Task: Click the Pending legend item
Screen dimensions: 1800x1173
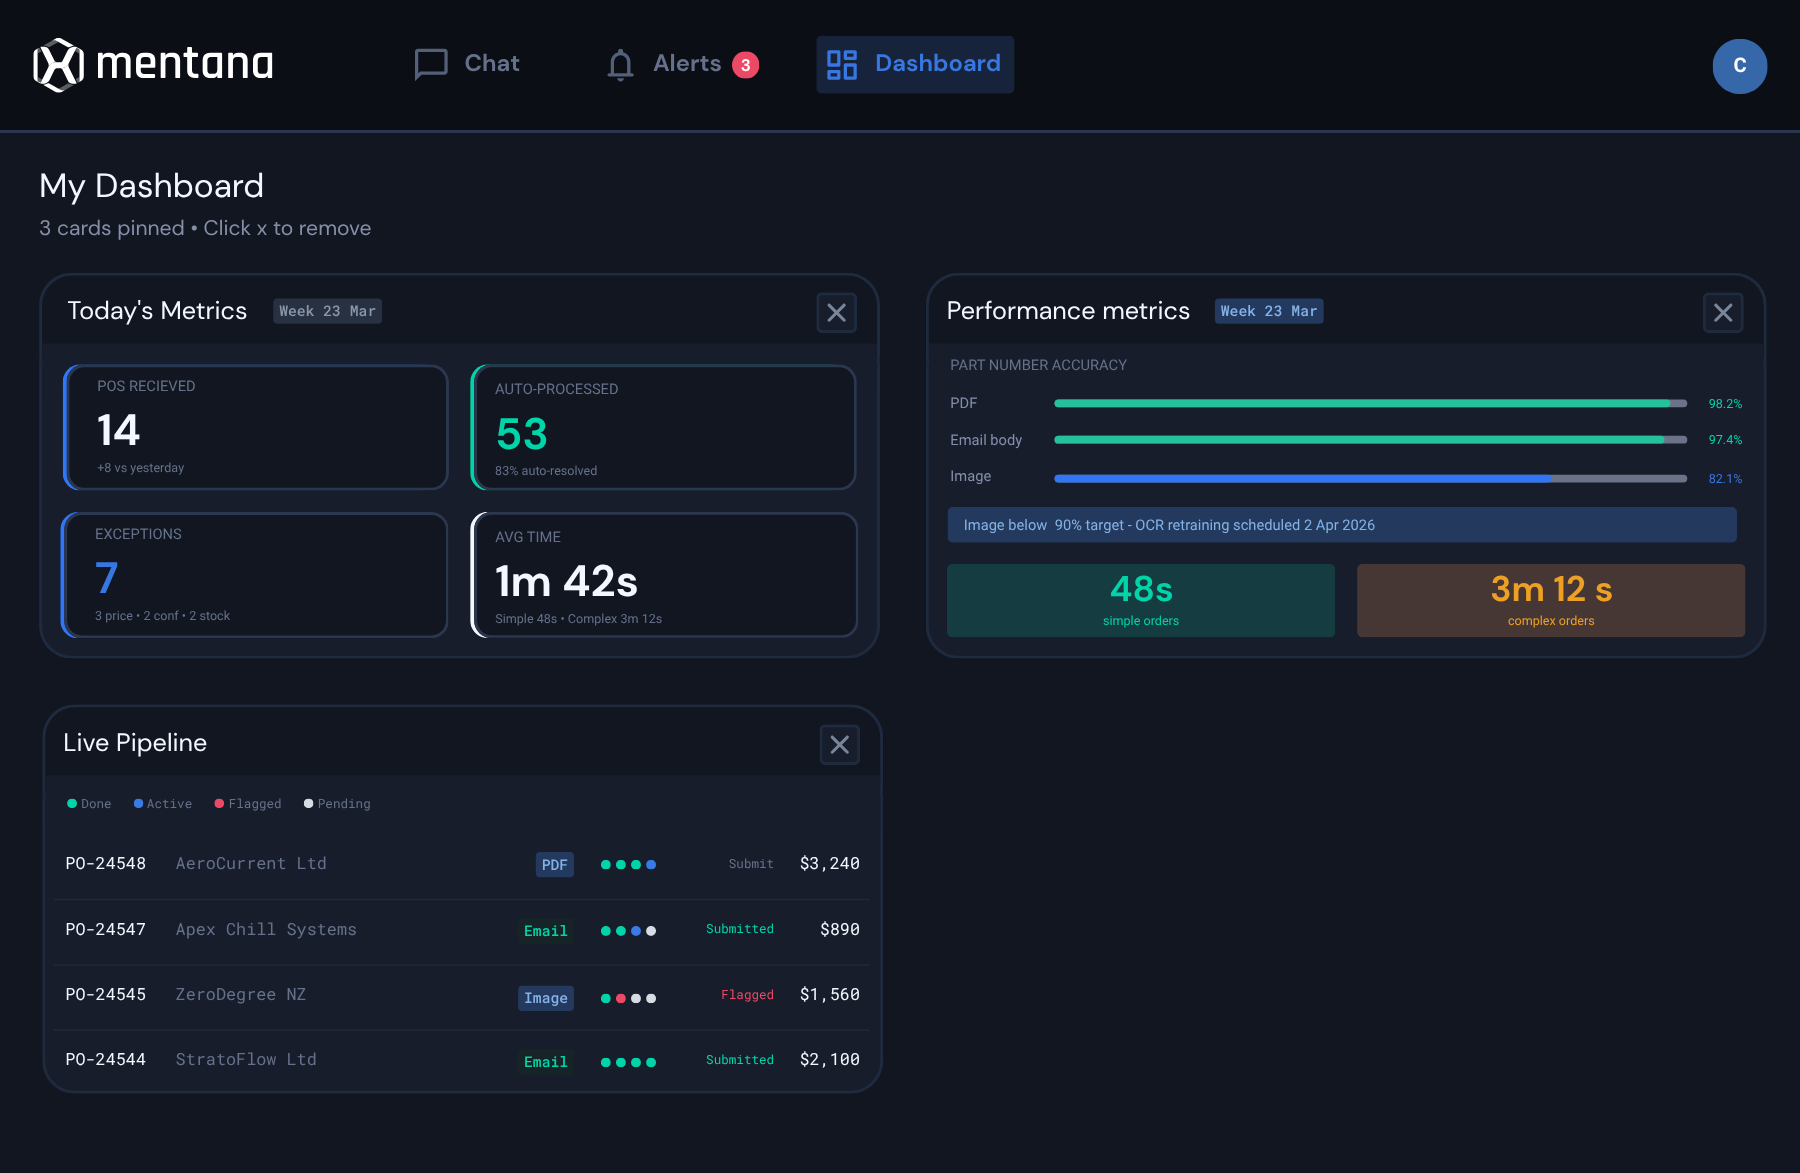Action: [337, 804]
